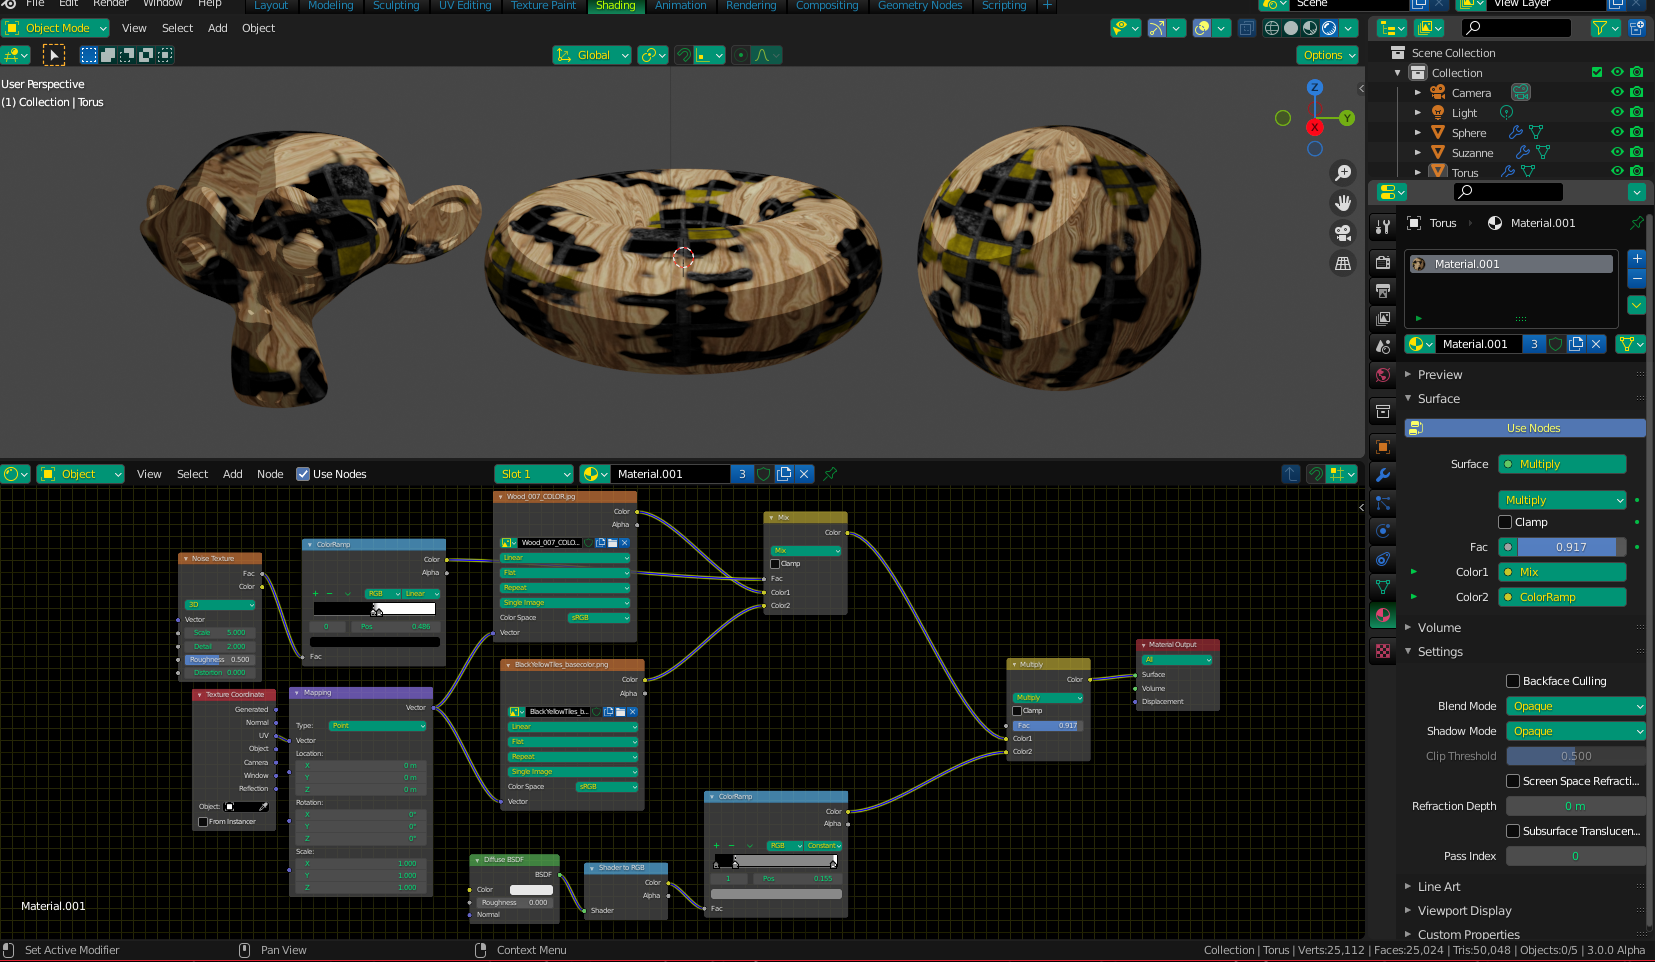
Task: Click the Diffuse BSDF color swatch
Action: click(531, 890)
